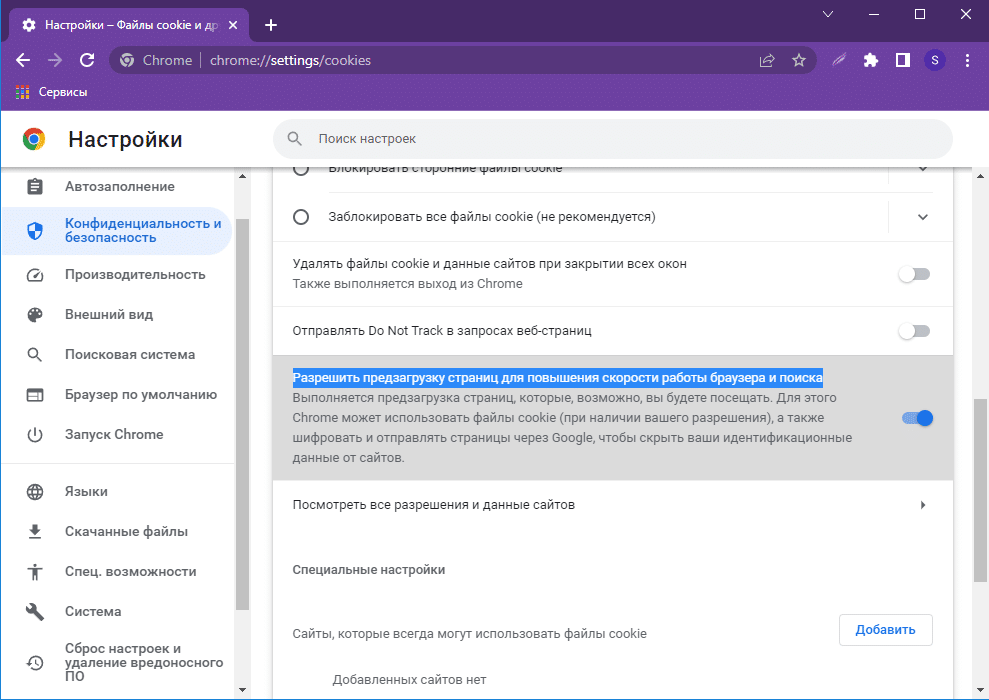
Task: Go back with the back arrow
Action: tap(23, 60)
